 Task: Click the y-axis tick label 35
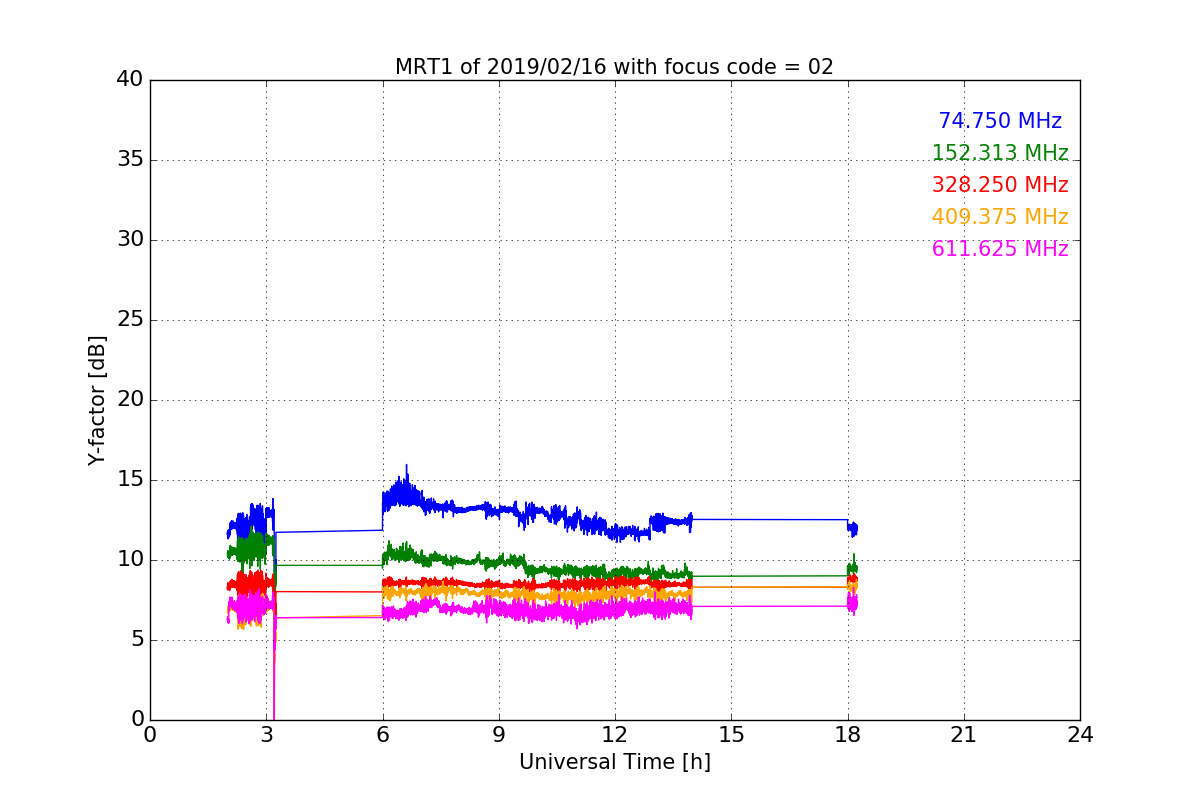click(130, 160)
